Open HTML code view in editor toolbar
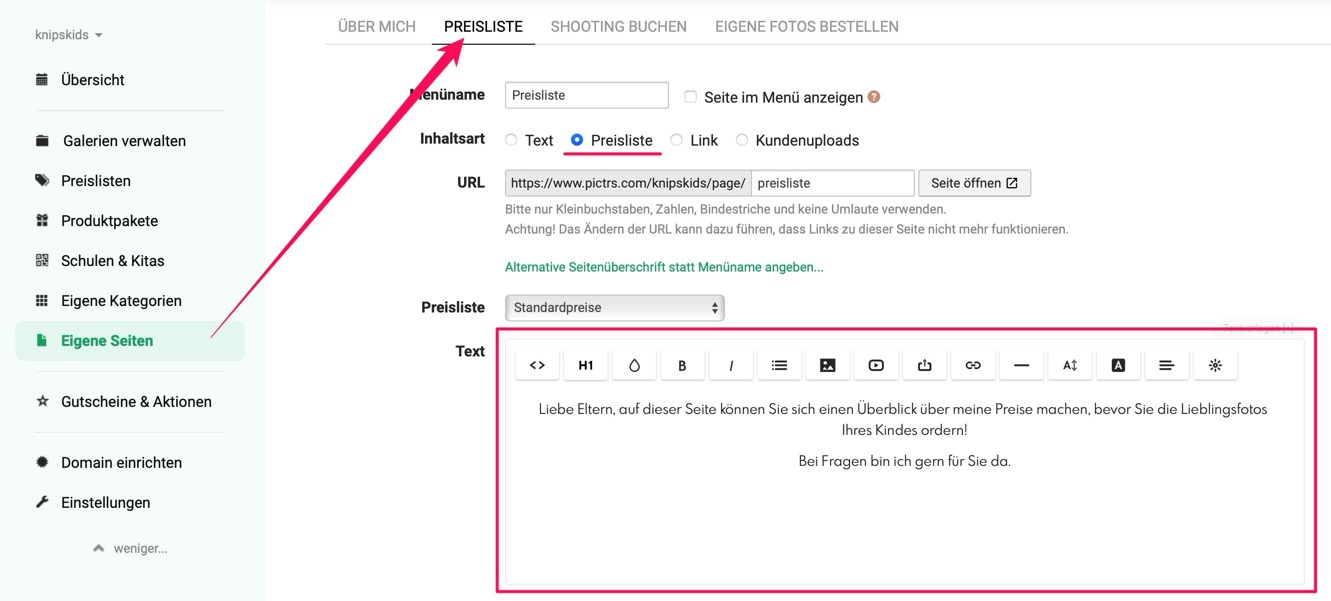 tap(537, 366)
